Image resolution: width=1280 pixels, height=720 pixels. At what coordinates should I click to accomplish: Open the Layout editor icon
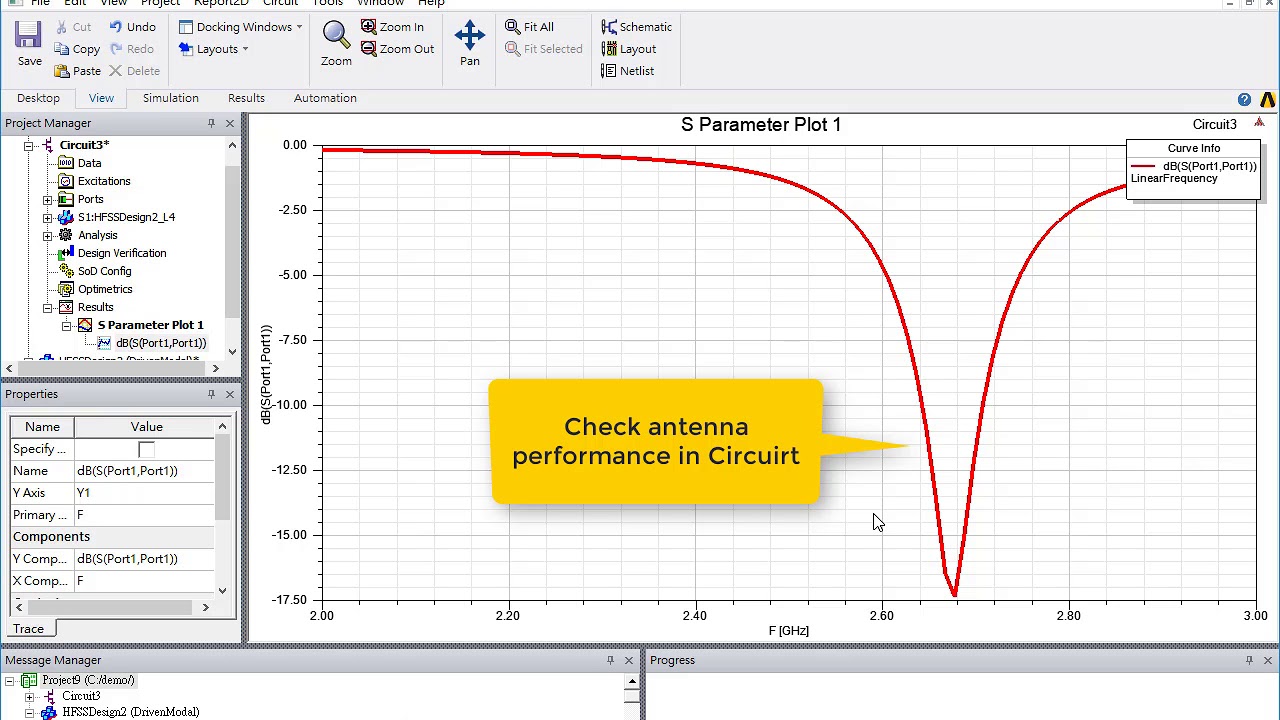tap(609, 49)
